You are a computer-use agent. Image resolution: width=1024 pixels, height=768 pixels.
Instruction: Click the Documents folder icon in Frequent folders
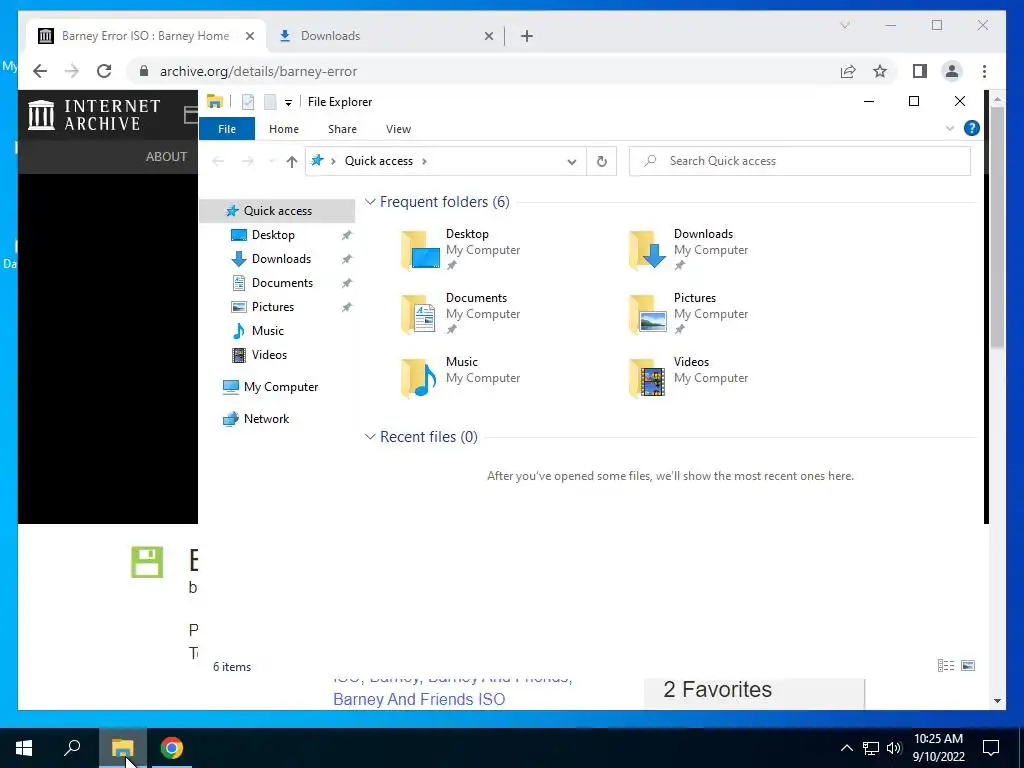pyautogui.click(x=419, y=314)
